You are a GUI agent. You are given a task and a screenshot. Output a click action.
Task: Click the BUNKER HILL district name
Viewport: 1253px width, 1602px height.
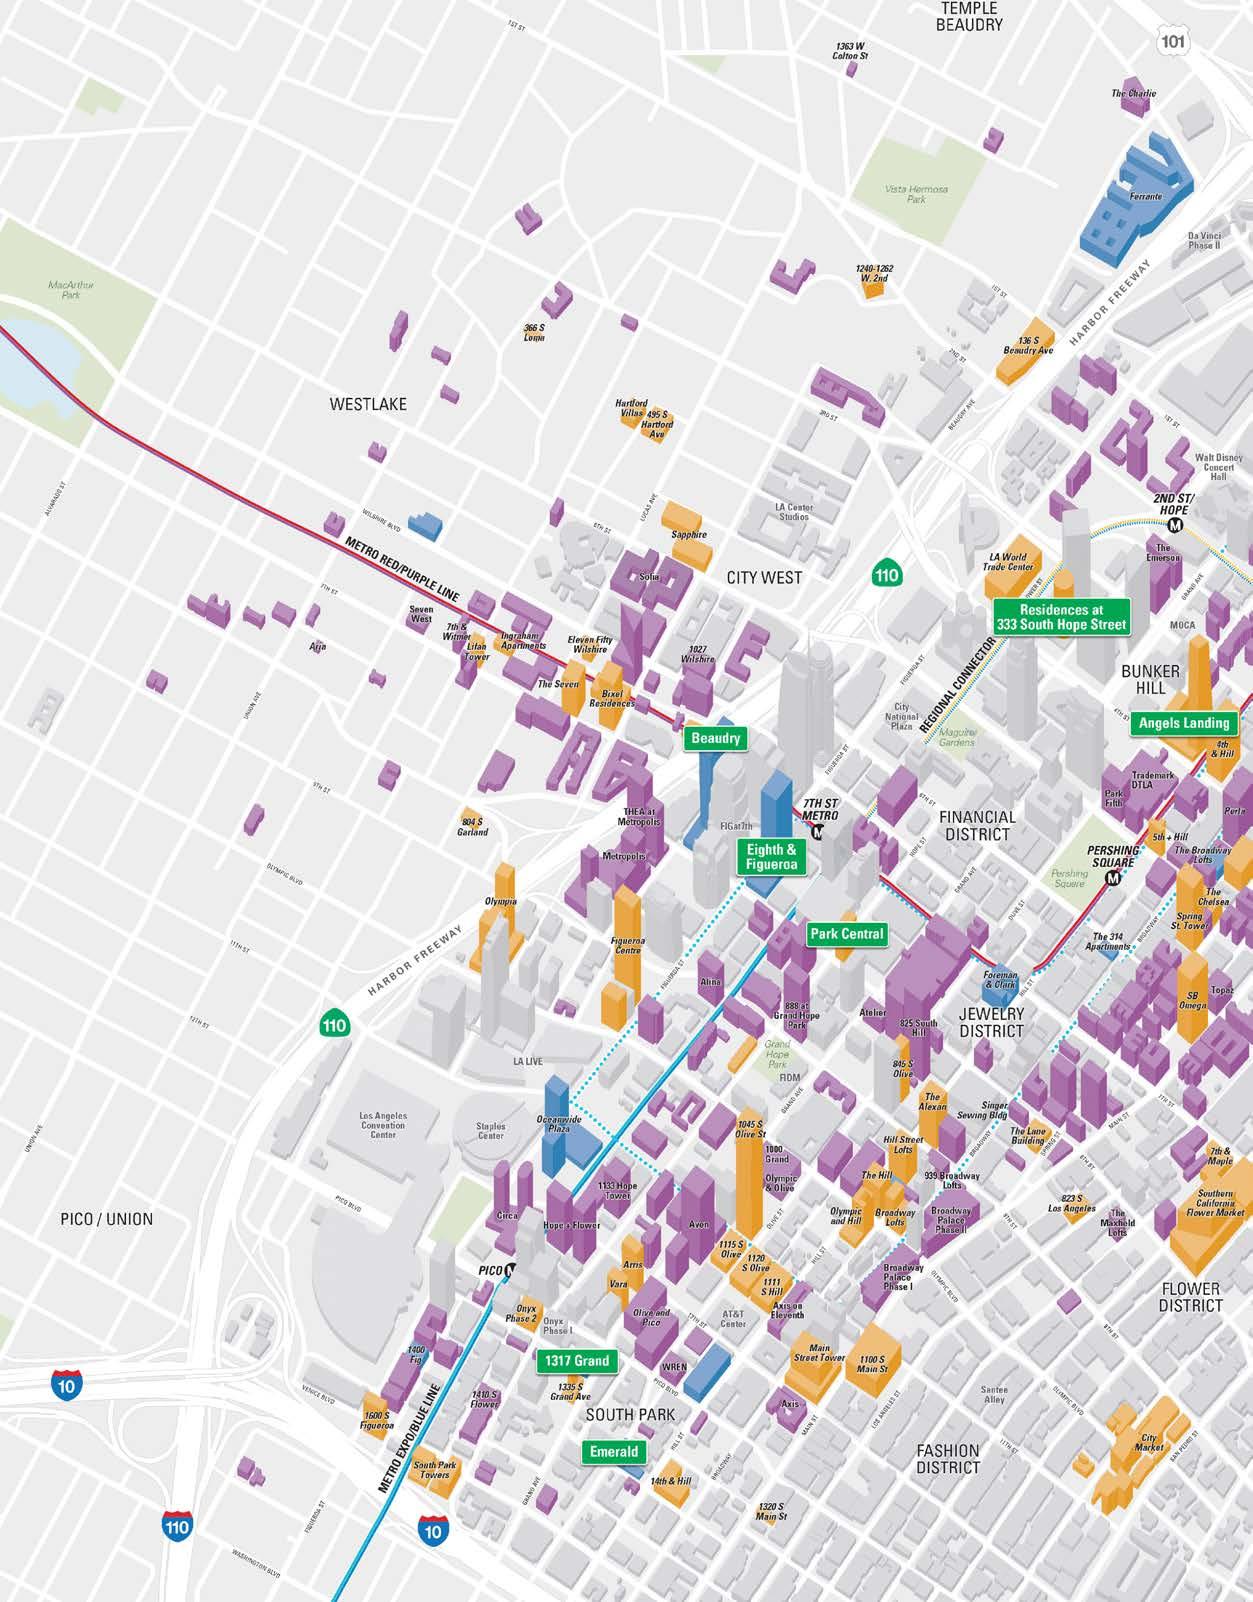pos(1150,679)
